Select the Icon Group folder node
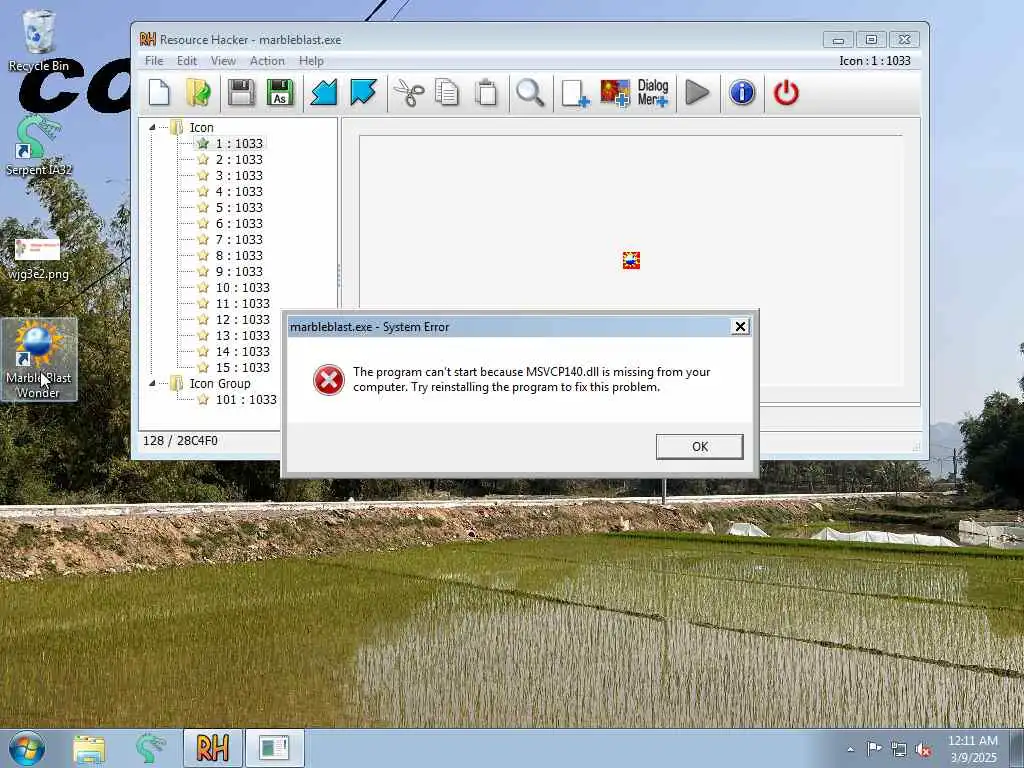 [x=220, y=383]
